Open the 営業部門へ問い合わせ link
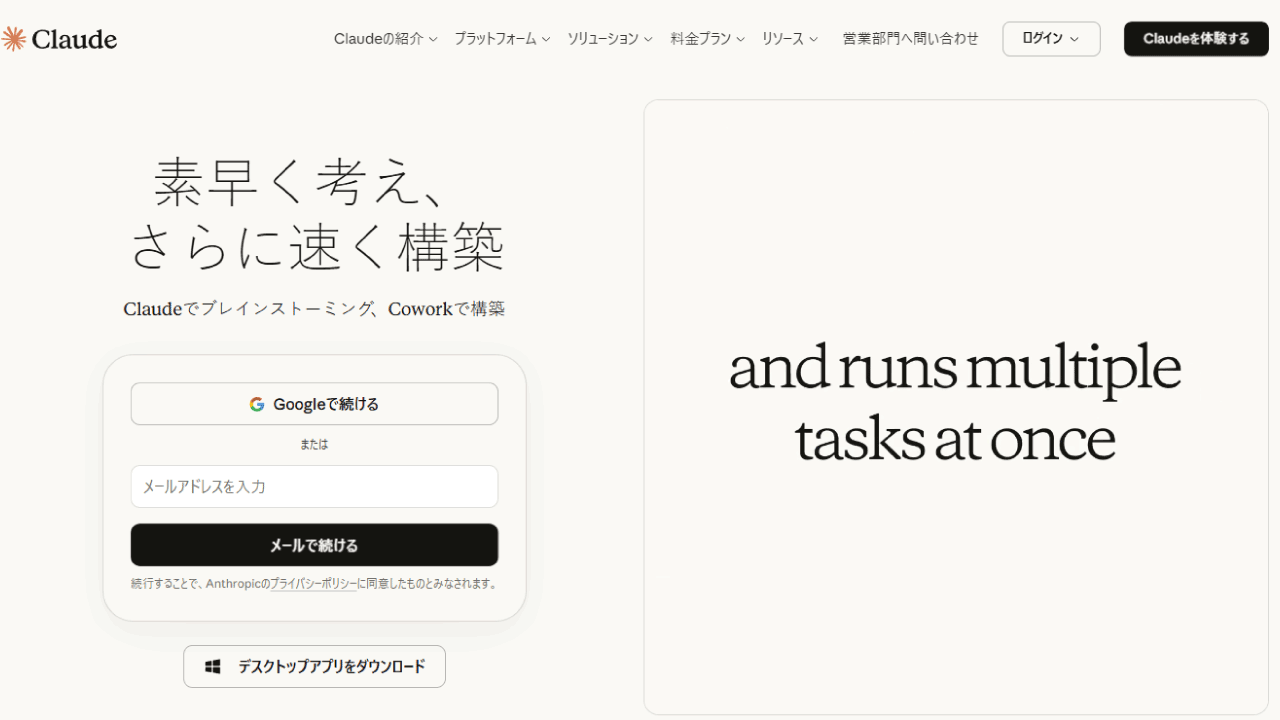Screen dimensions: 1280x720 pos(910,39)
